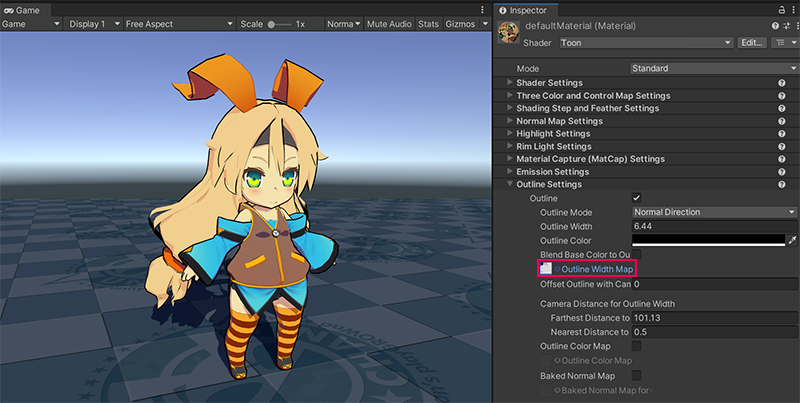
Task: Open the Game view three-dot options menu
Action: pos(482,10)
